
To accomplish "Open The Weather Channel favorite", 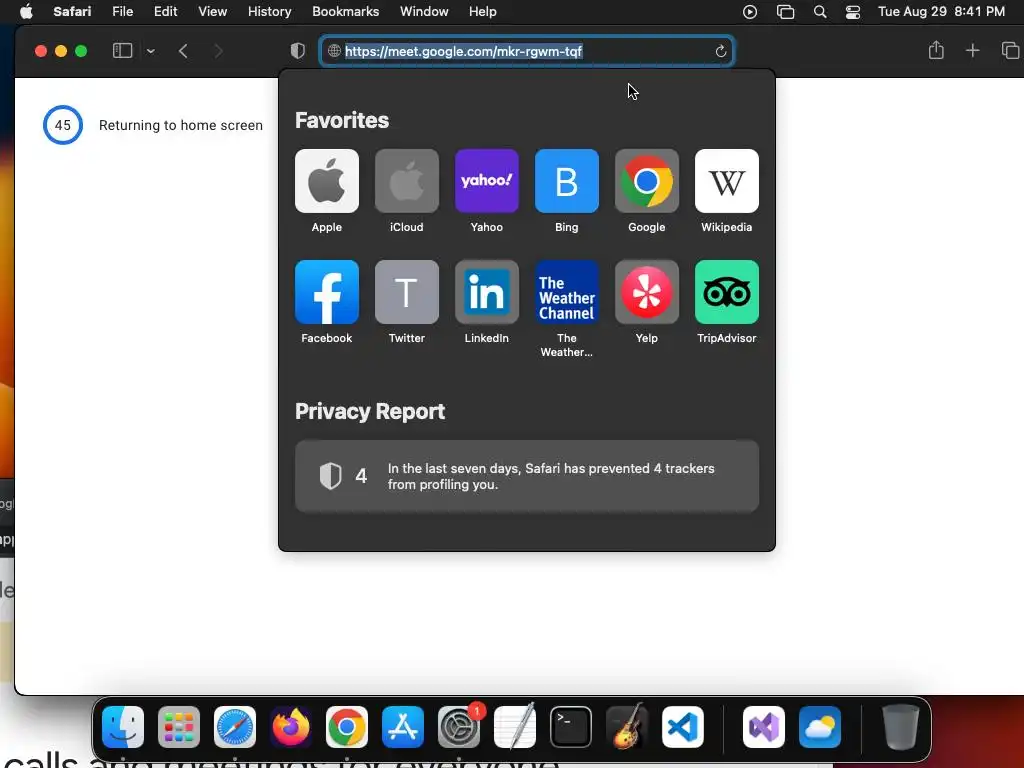I will (x=567, y=292).
